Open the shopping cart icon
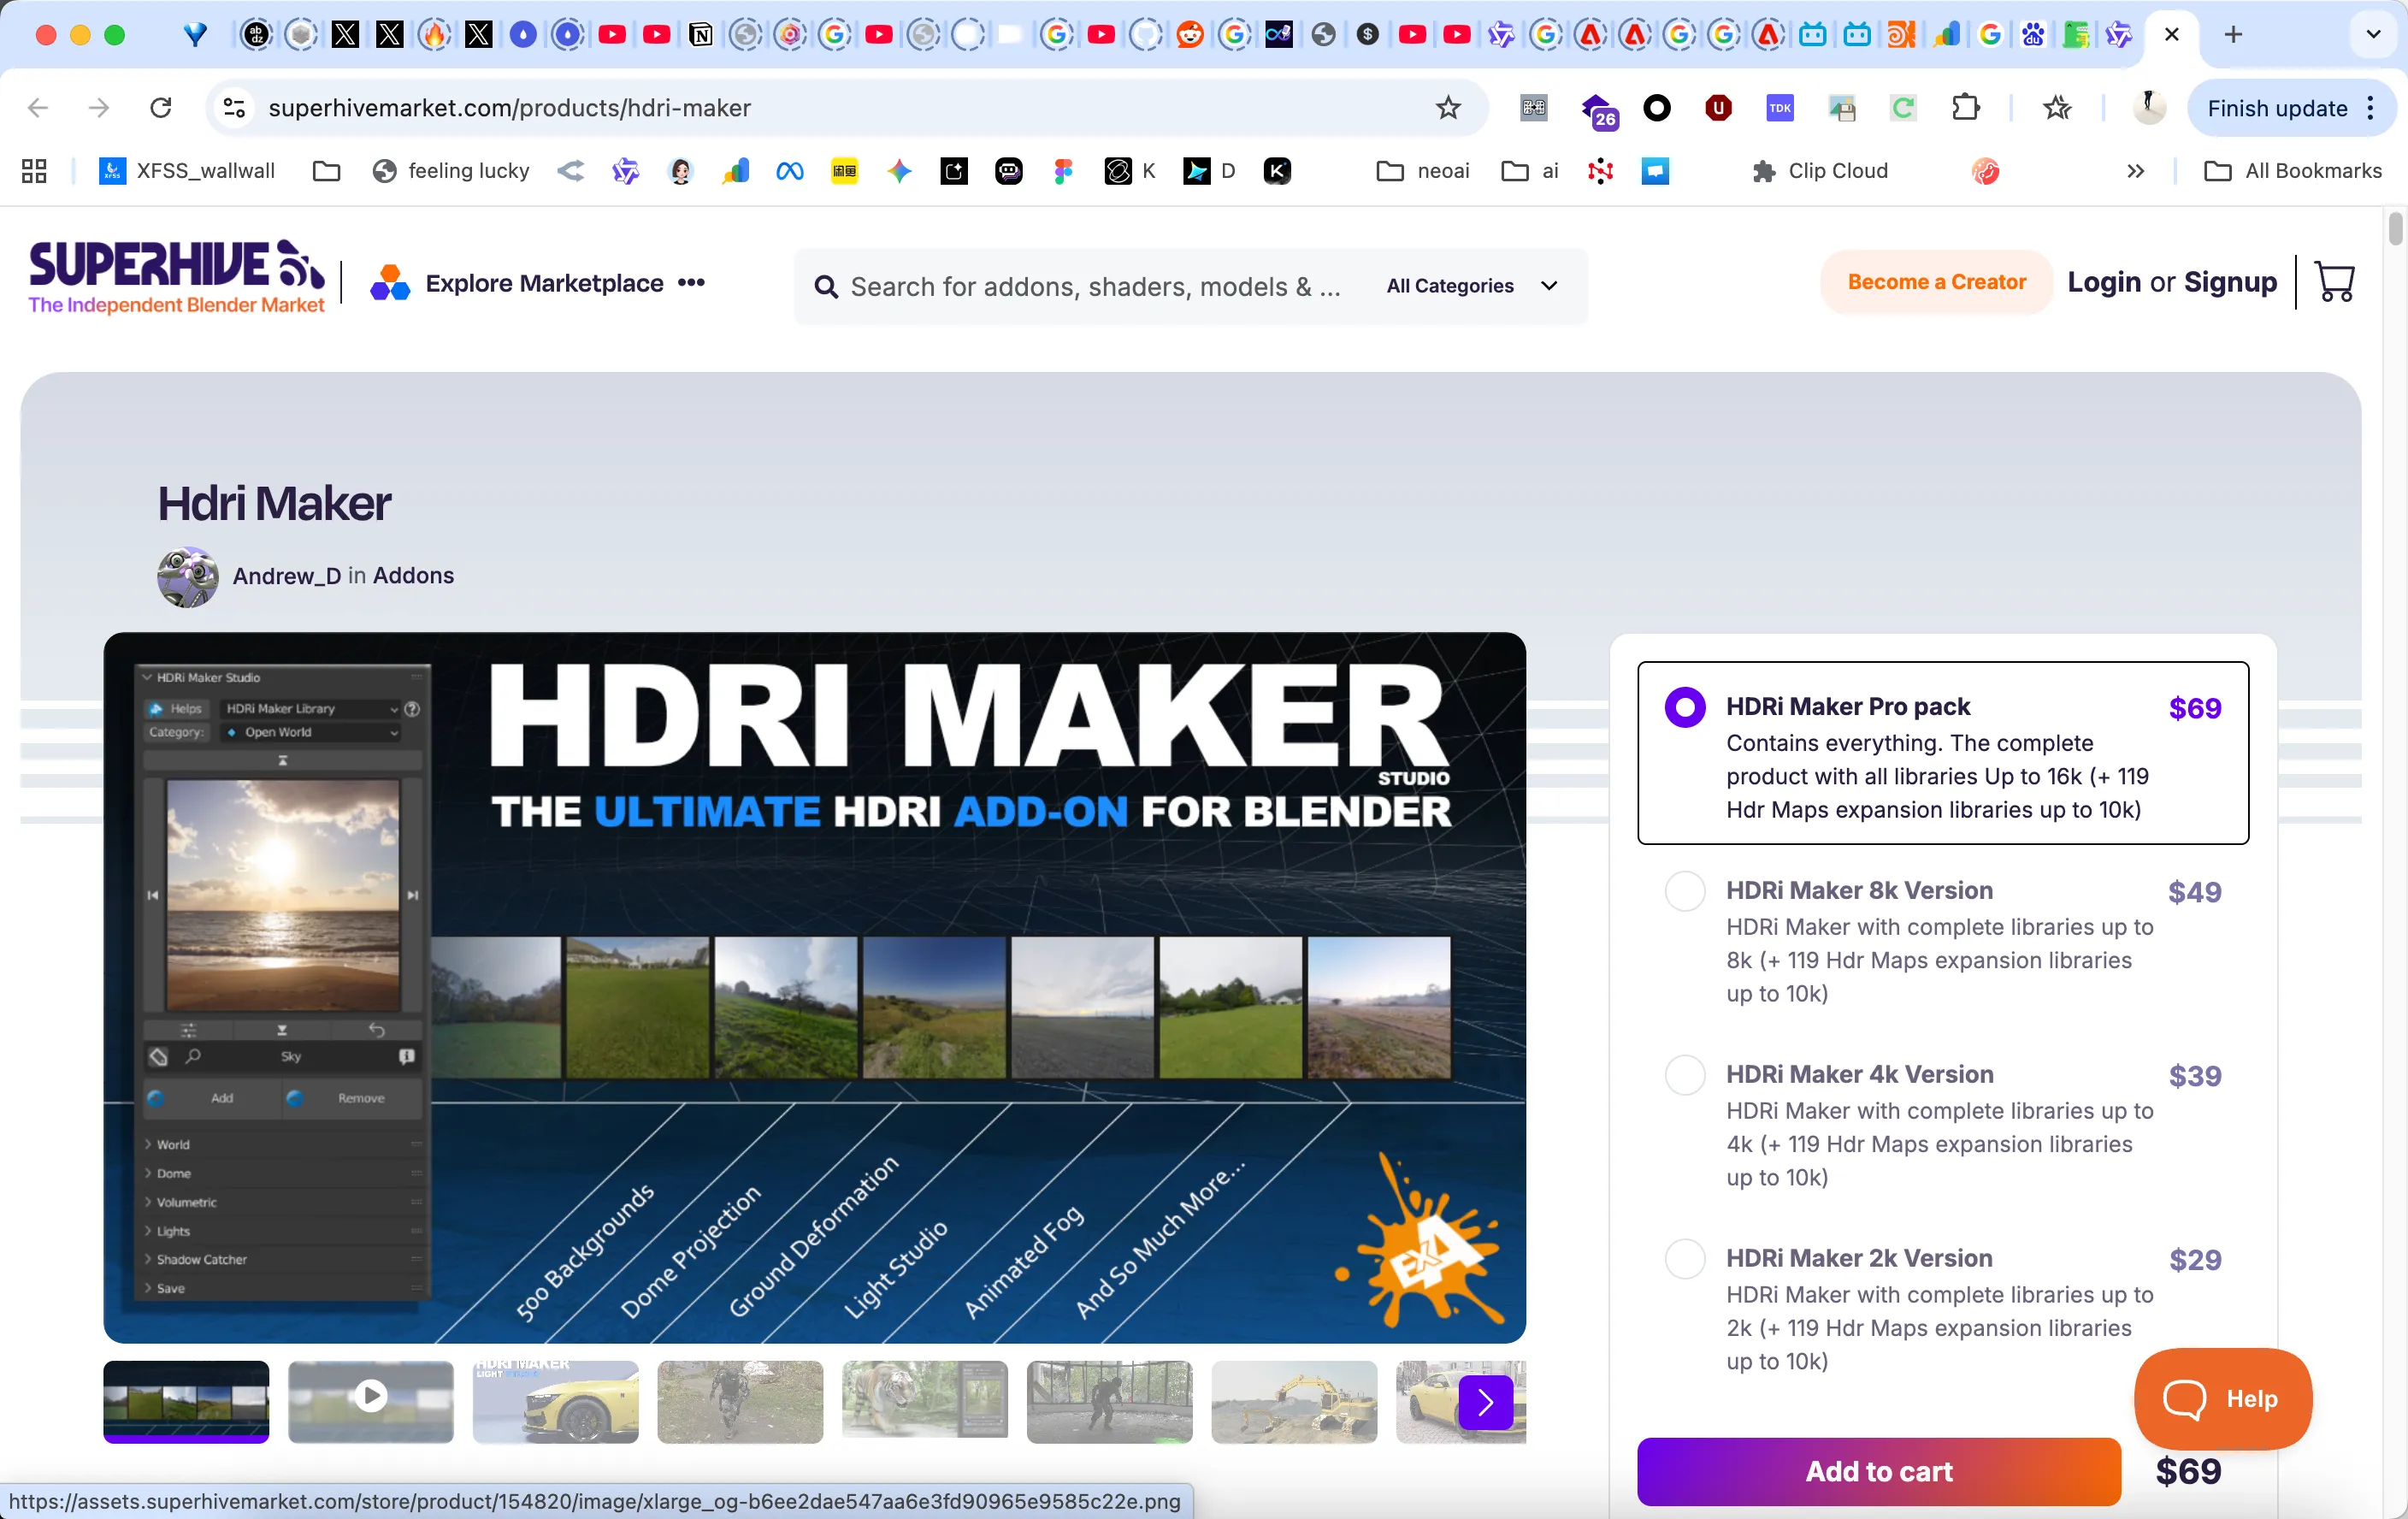Image resolution: width=2408 pixels, height=1519 pixels. 2335,282
